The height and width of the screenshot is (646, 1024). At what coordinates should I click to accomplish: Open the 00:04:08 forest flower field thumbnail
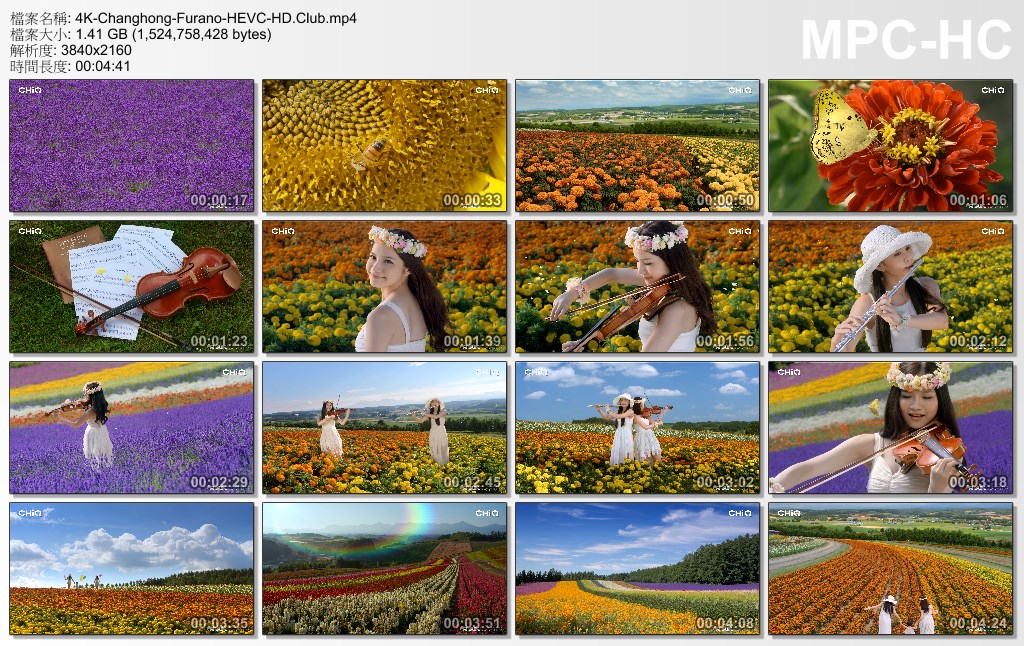pos(638,569)
